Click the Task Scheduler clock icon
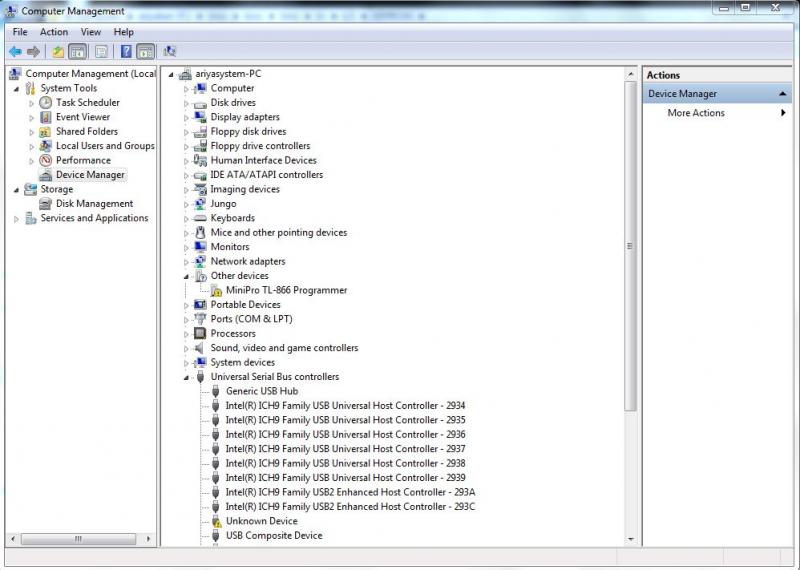The height and width of the screenshot is (570, 800). coord(45,103)
